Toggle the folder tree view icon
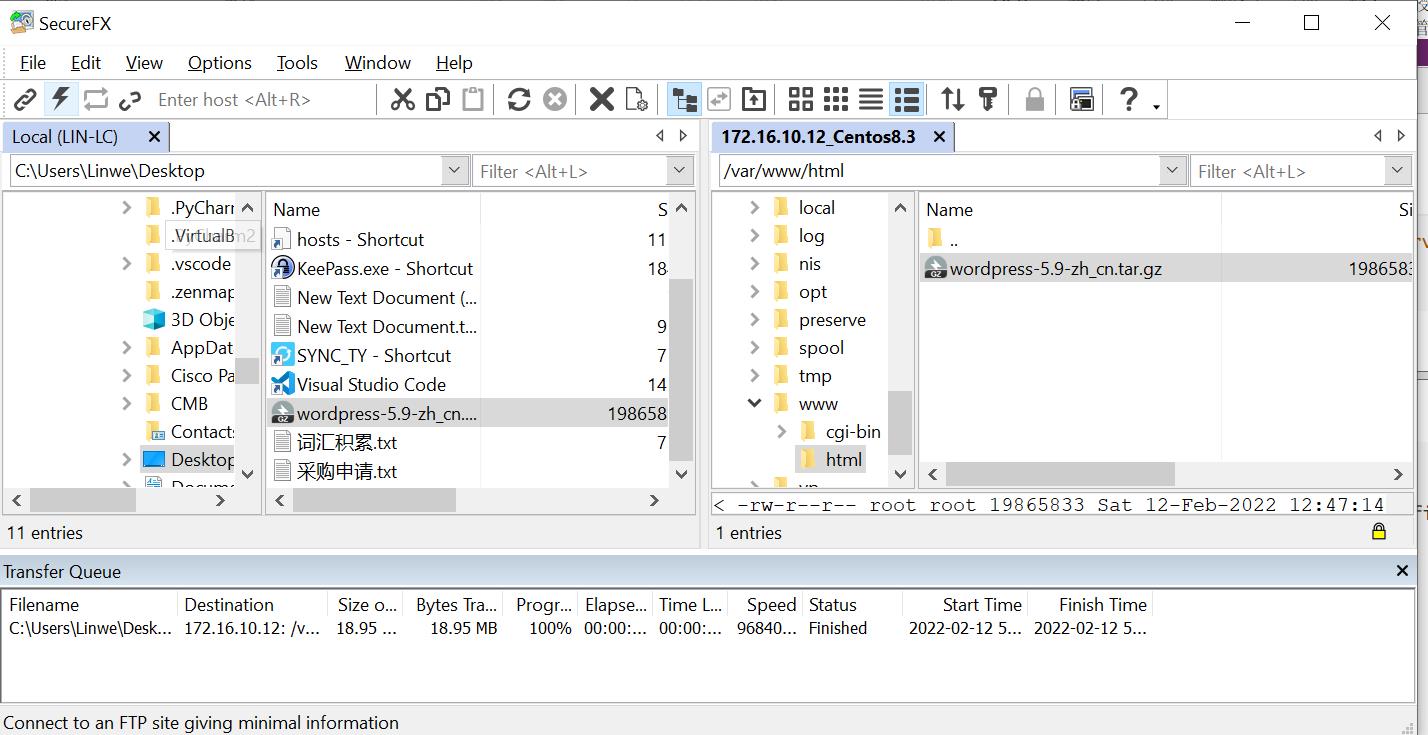Screen dimensions: 1428x735 pyautogui.click(x=684, y=99)
